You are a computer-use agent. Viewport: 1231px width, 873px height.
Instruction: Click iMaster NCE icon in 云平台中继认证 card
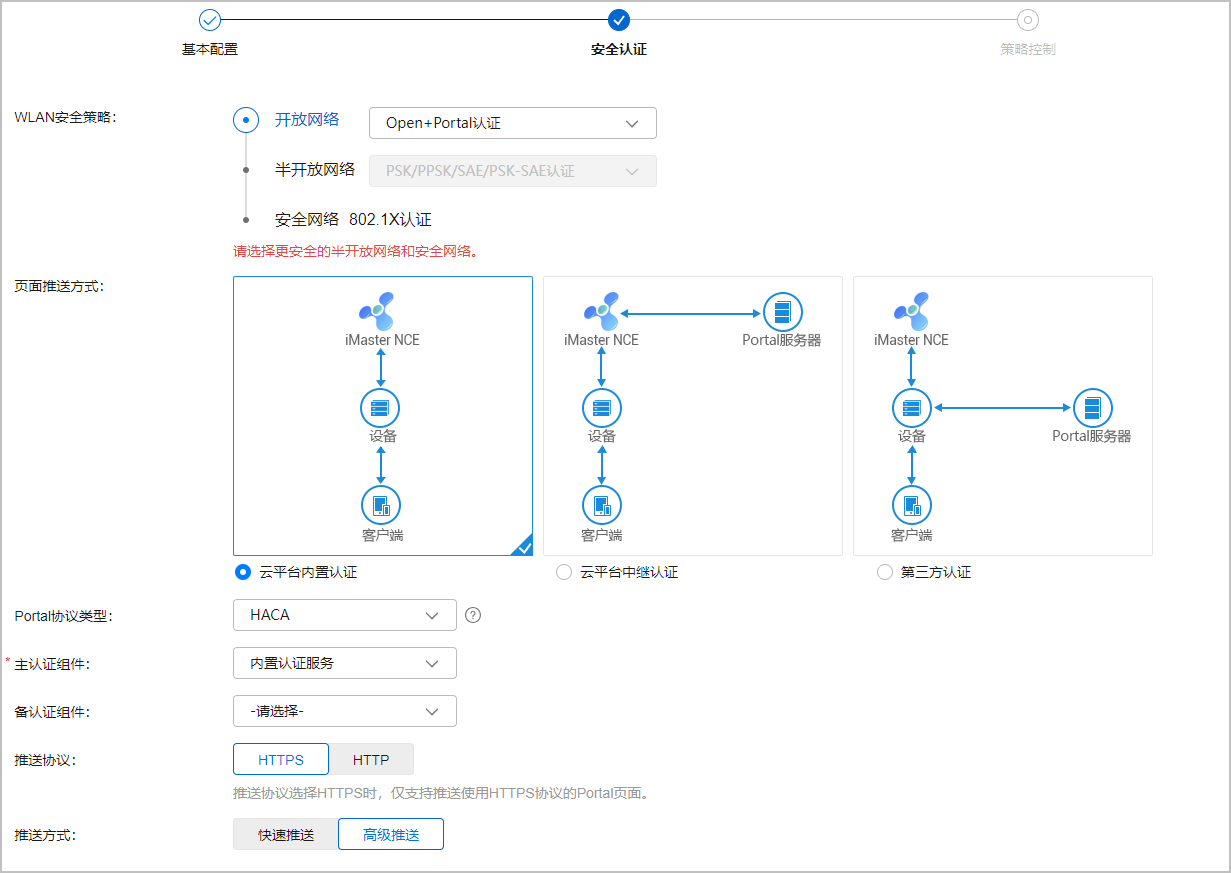[601, 310]
